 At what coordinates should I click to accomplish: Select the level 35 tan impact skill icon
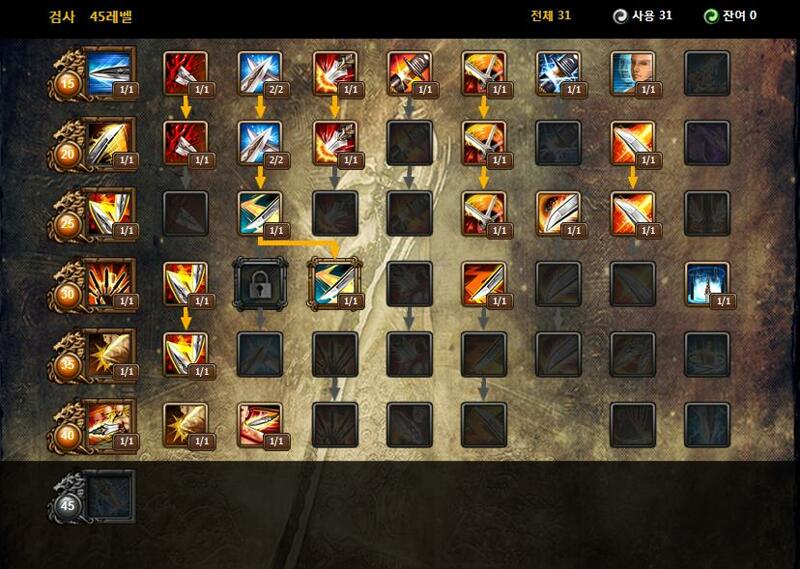coord(110,355)
